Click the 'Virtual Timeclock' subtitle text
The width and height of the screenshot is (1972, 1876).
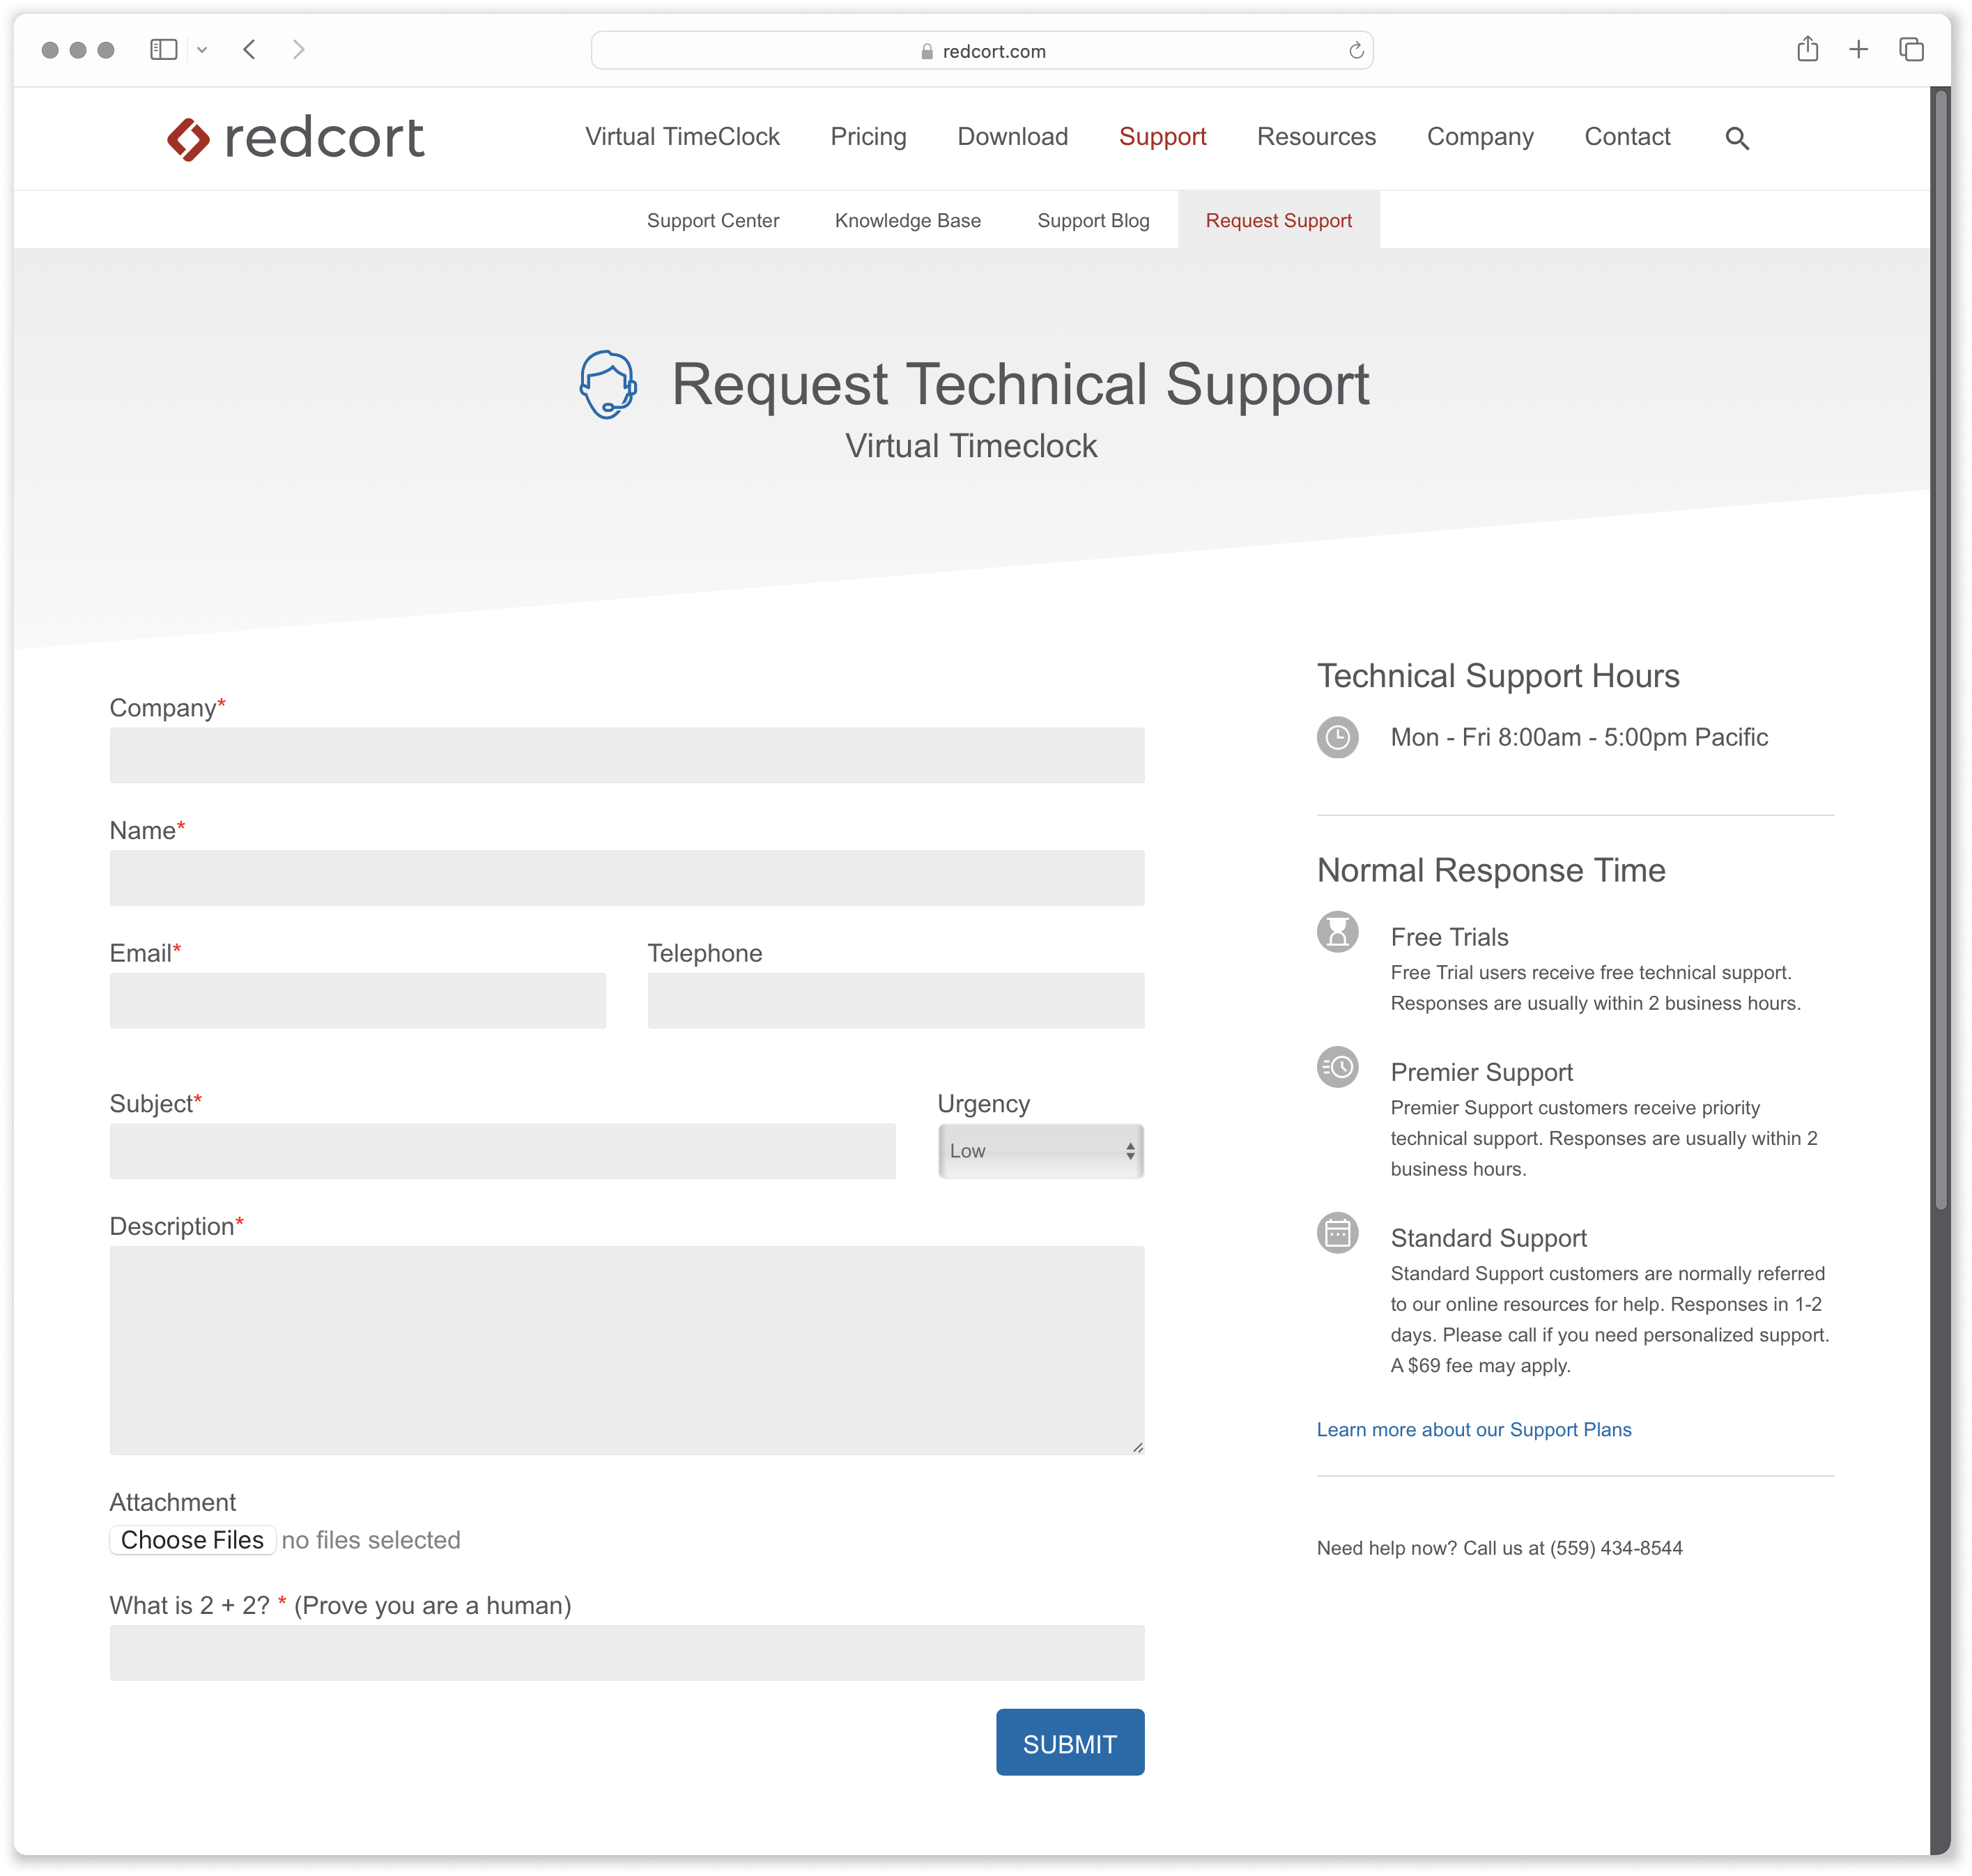(x=971, y=447)
